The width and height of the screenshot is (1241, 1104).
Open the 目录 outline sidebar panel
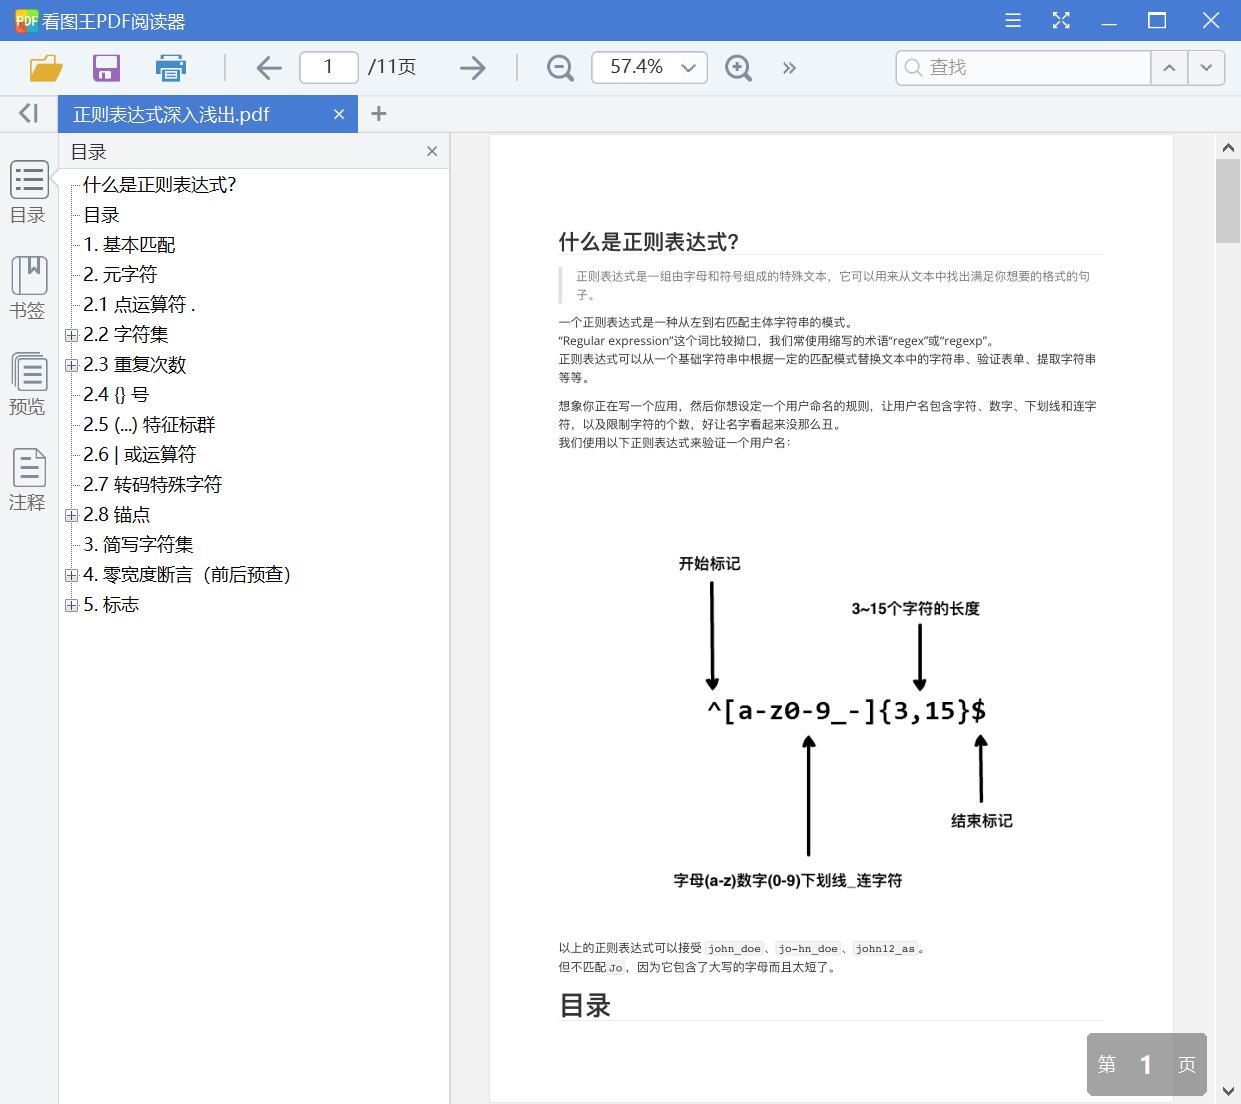[28, 193]
